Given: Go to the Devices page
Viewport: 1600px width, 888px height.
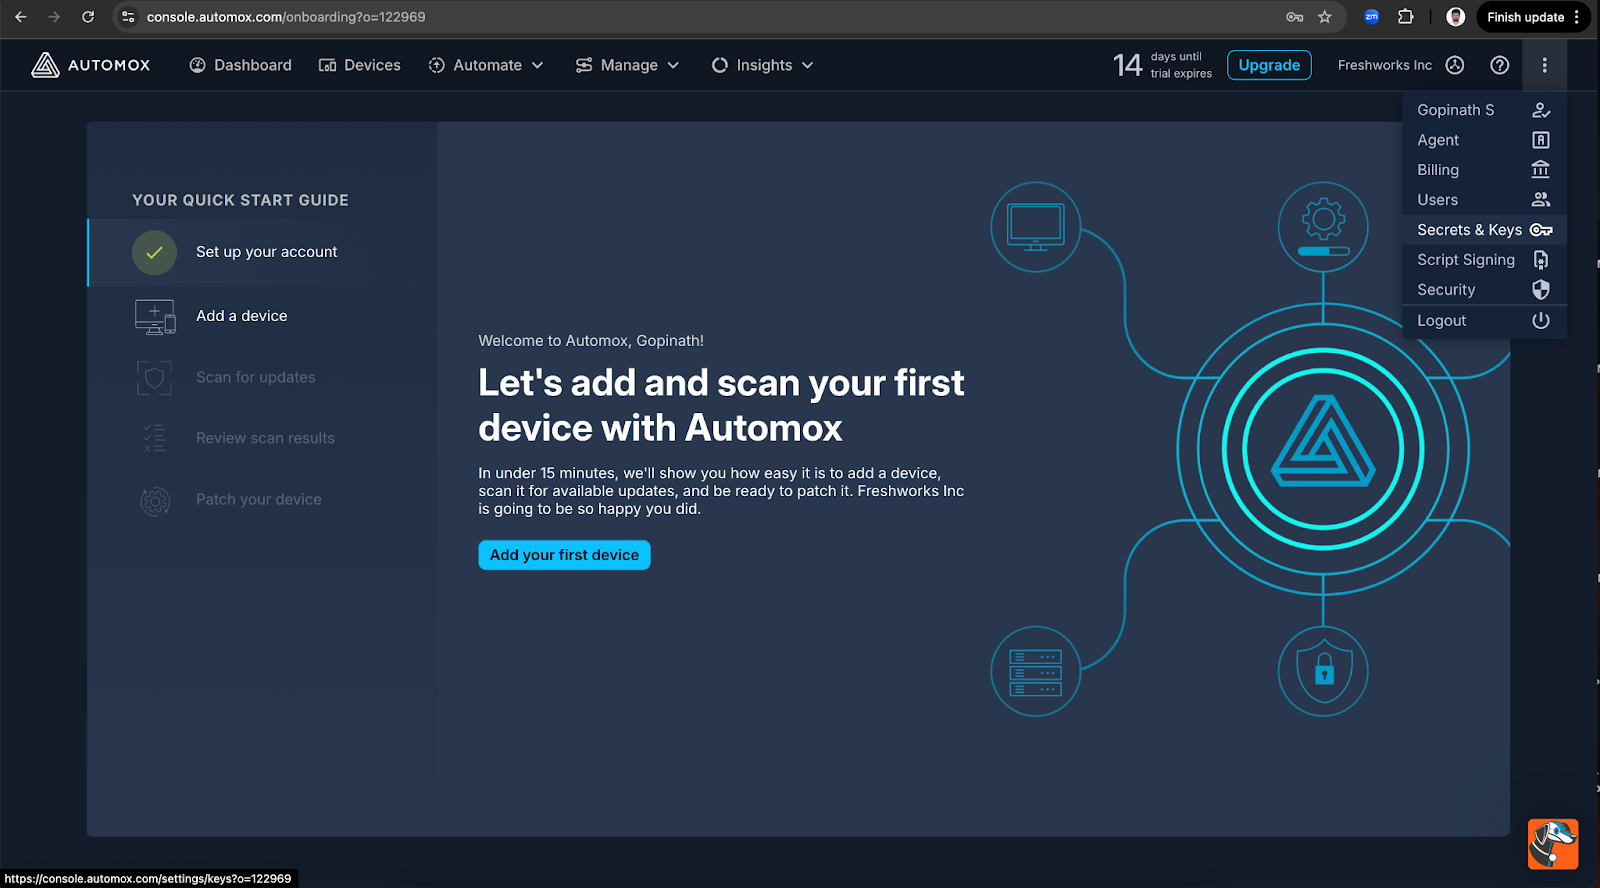Looking at the screenshot, I should coord(359,65).
